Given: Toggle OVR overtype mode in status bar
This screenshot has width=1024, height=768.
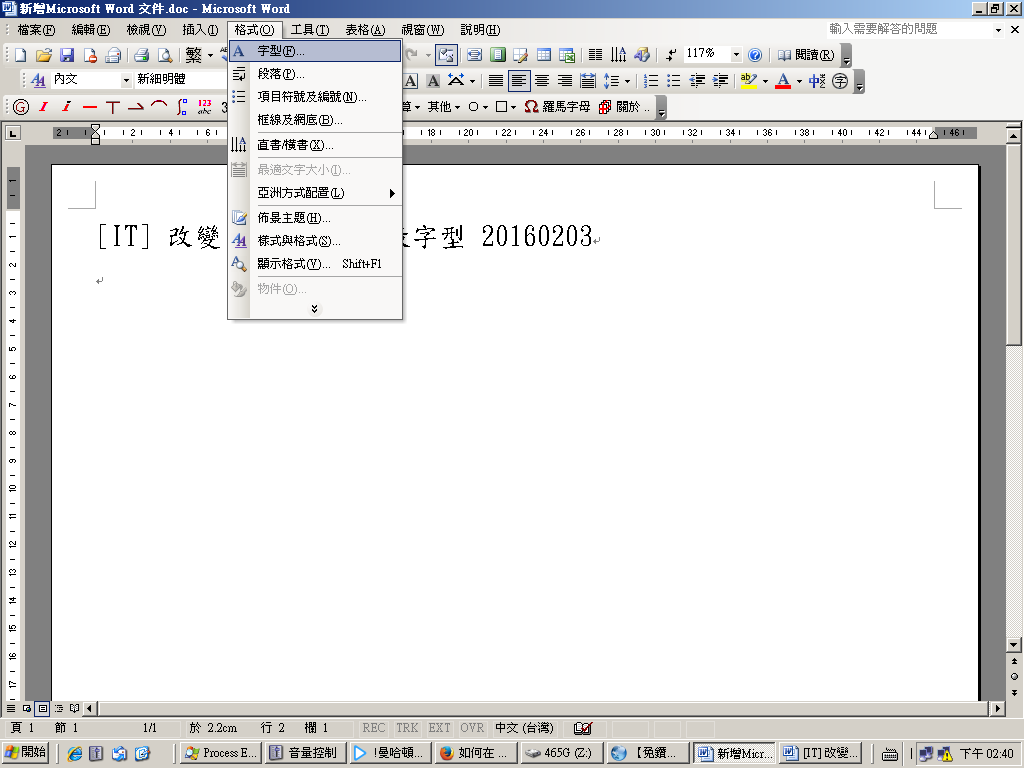Looking at the screenshot, I should point(472,728).
